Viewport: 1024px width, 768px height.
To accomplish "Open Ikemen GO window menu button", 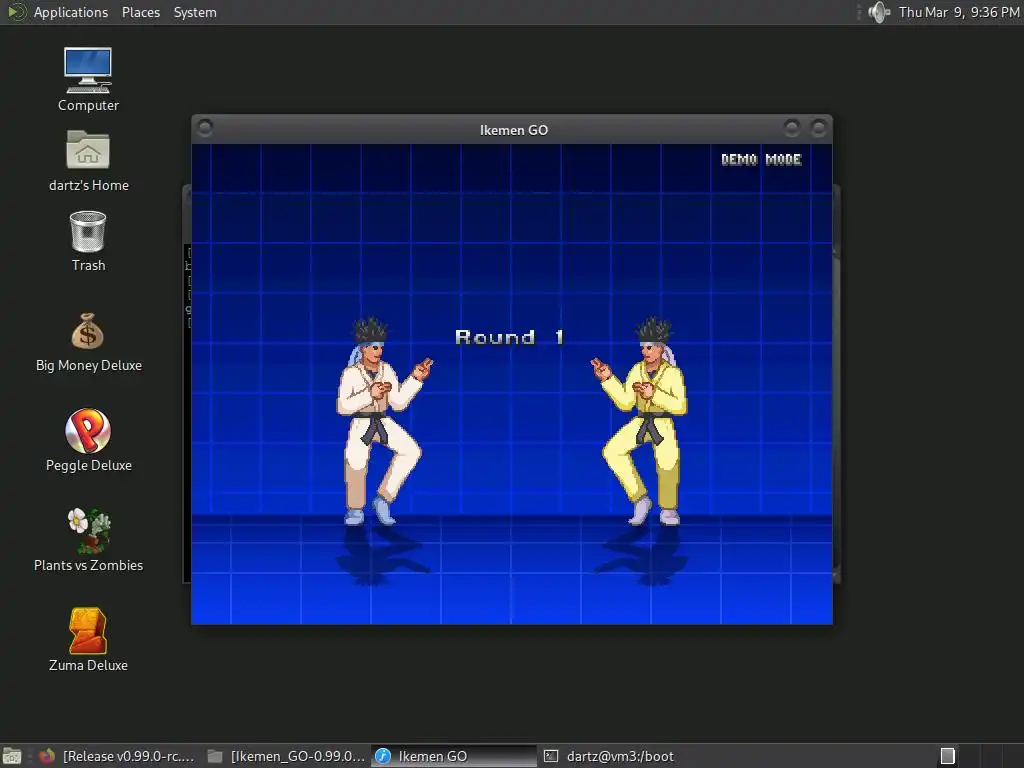I will (x=204, y=128).
